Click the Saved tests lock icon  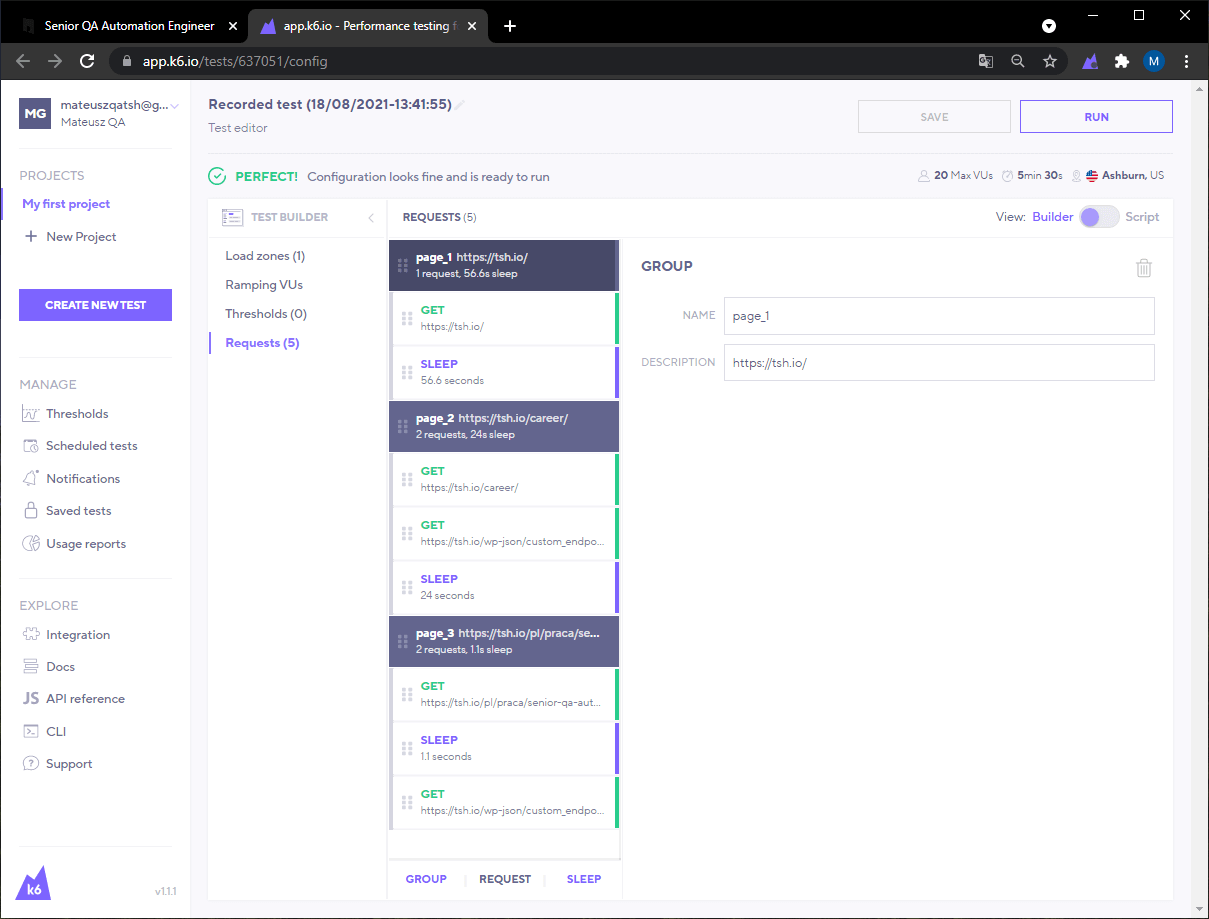30,511
